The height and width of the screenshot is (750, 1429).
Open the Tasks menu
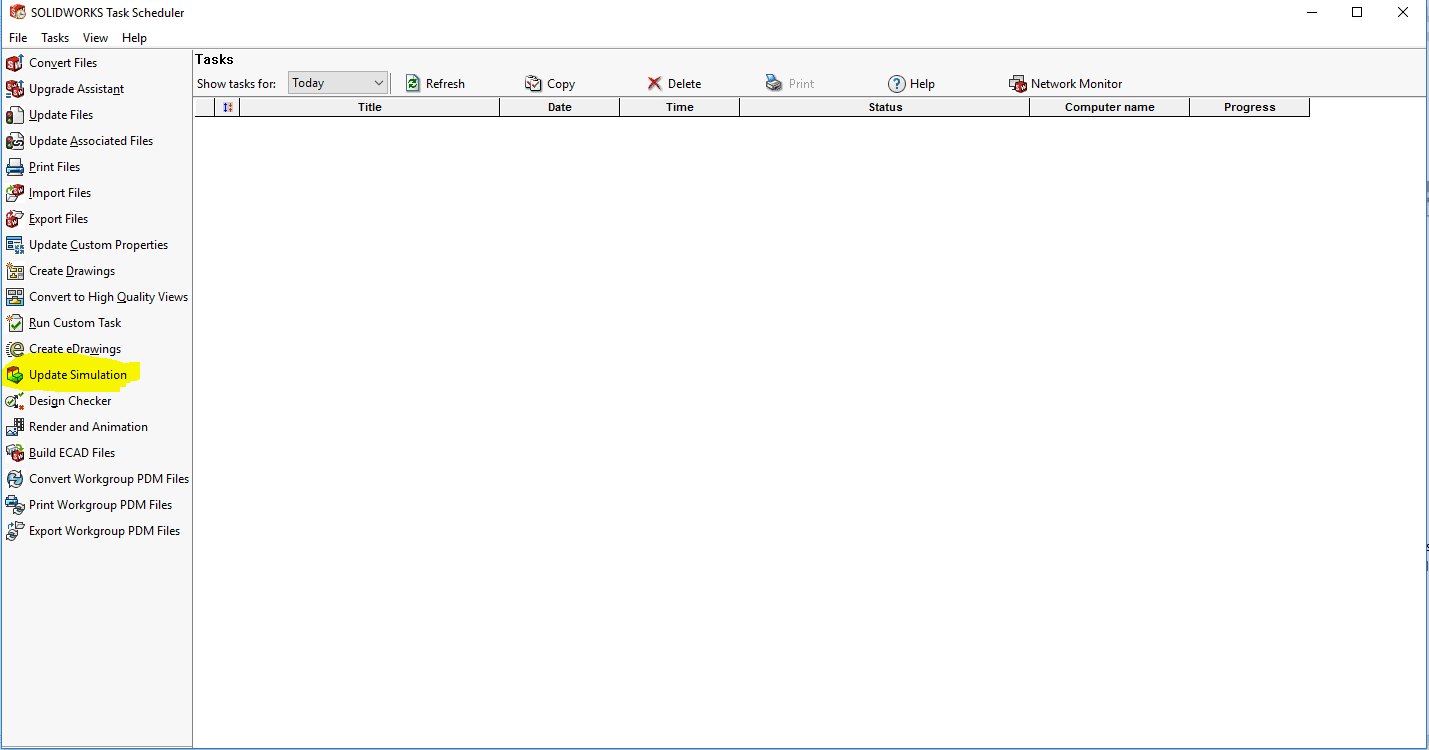coord(55,38)
